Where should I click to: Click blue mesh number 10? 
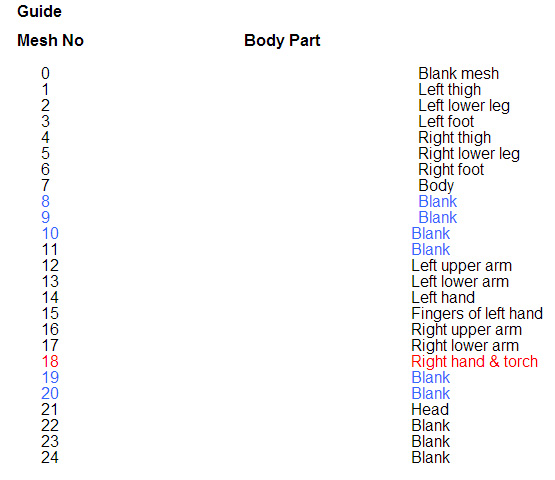click(50, 233)
